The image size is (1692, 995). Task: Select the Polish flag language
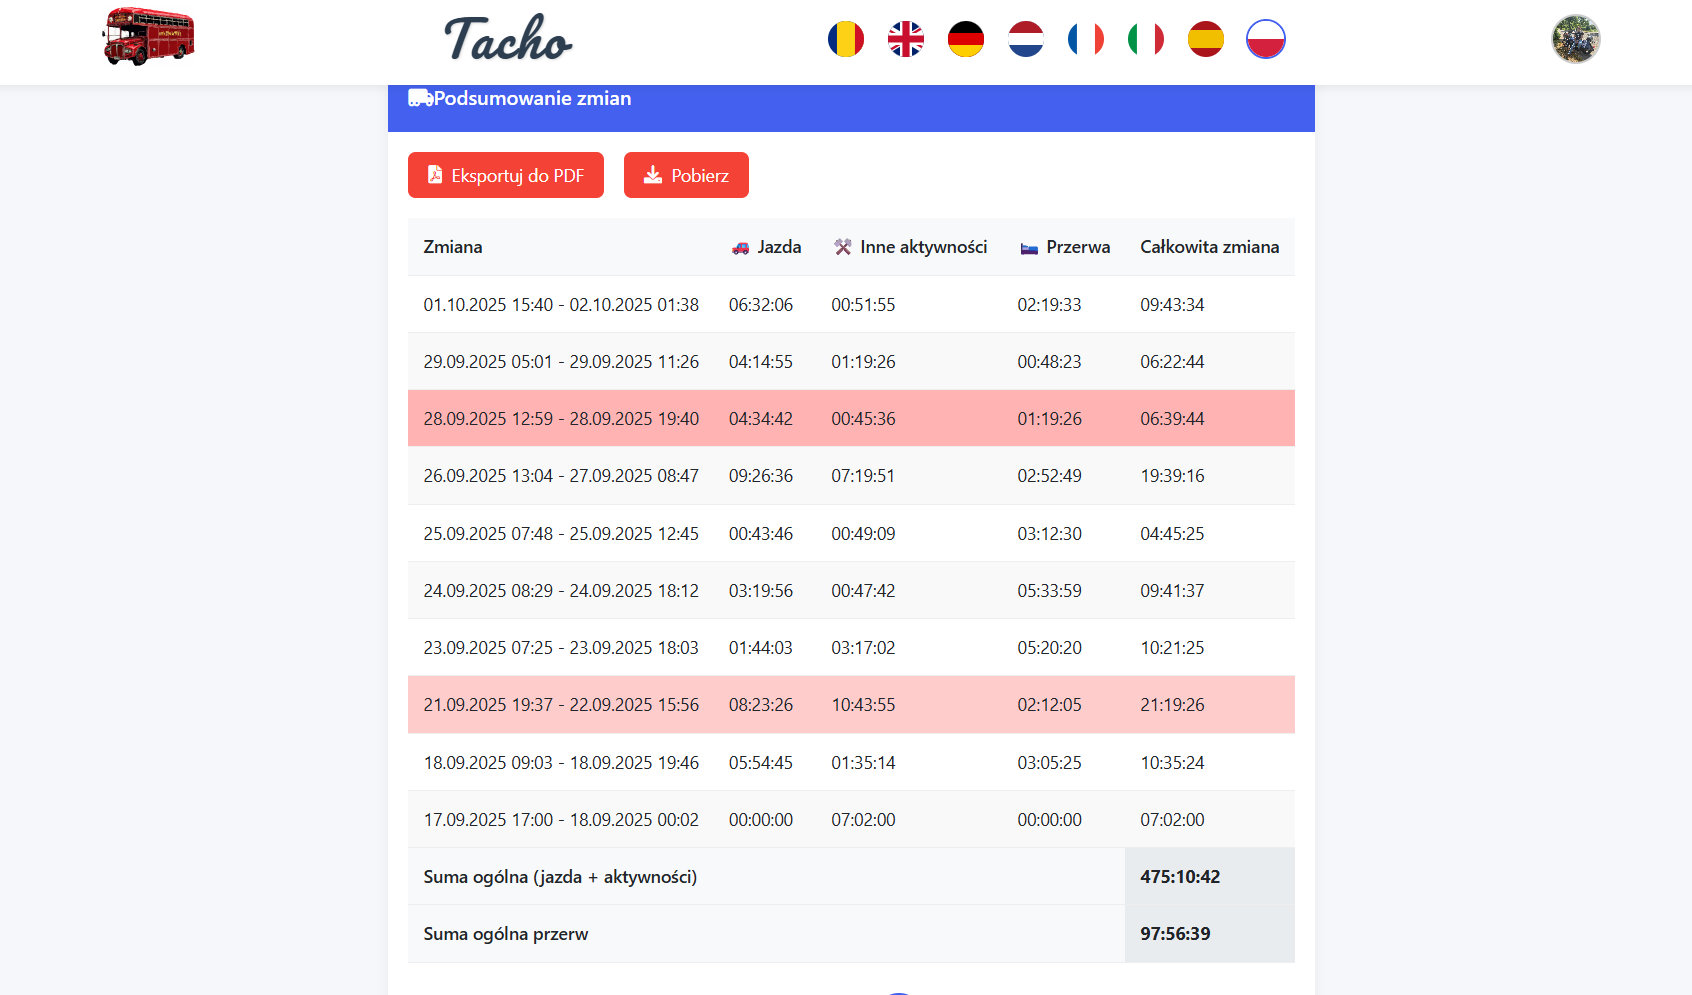click(x=1265, y=40)
